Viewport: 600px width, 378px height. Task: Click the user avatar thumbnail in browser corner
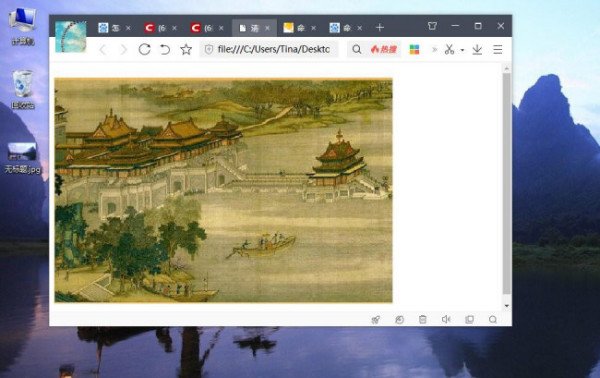click(71, 36)
